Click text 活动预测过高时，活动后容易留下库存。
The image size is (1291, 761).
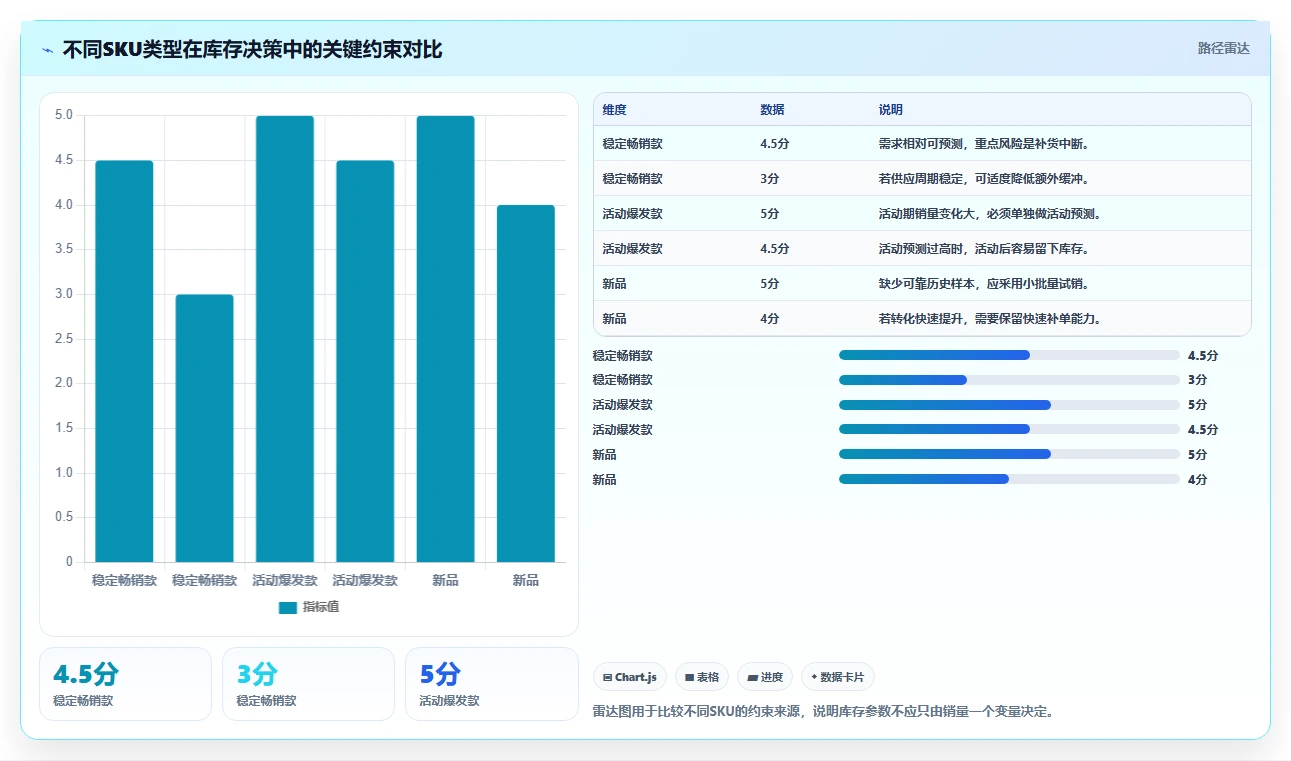[x=984, y=249]
